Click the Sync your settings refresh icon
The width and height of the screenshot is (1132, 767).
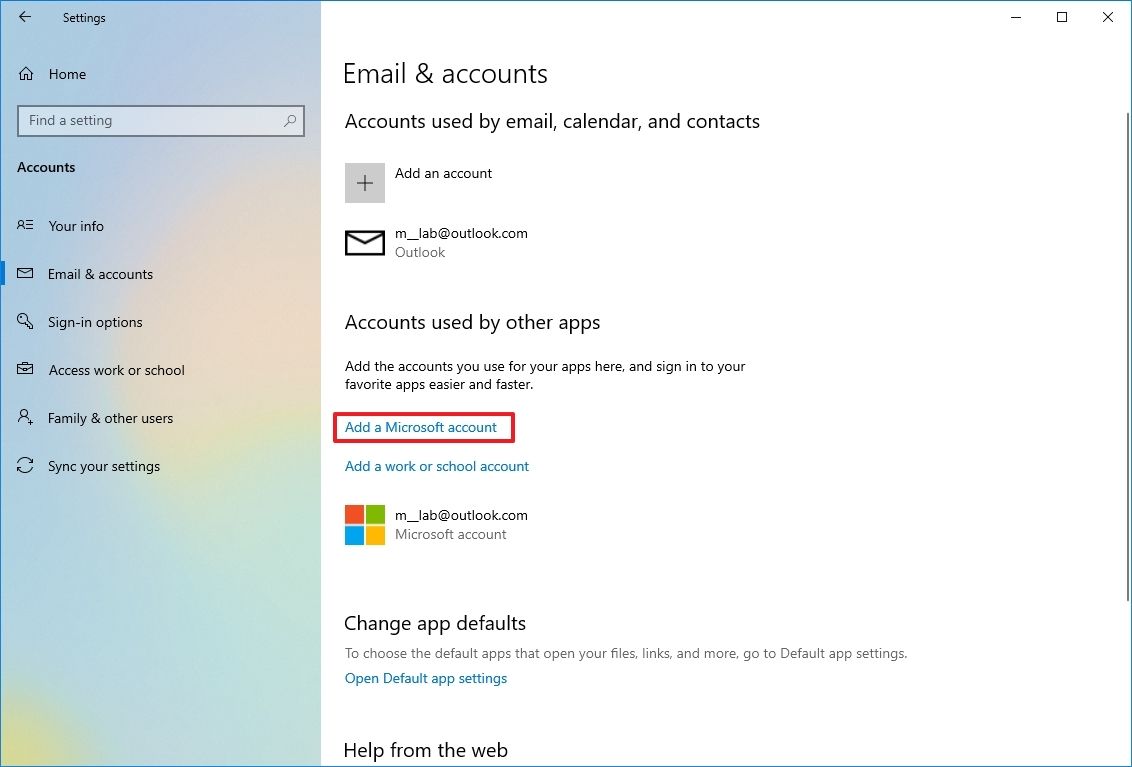point(24,466)
